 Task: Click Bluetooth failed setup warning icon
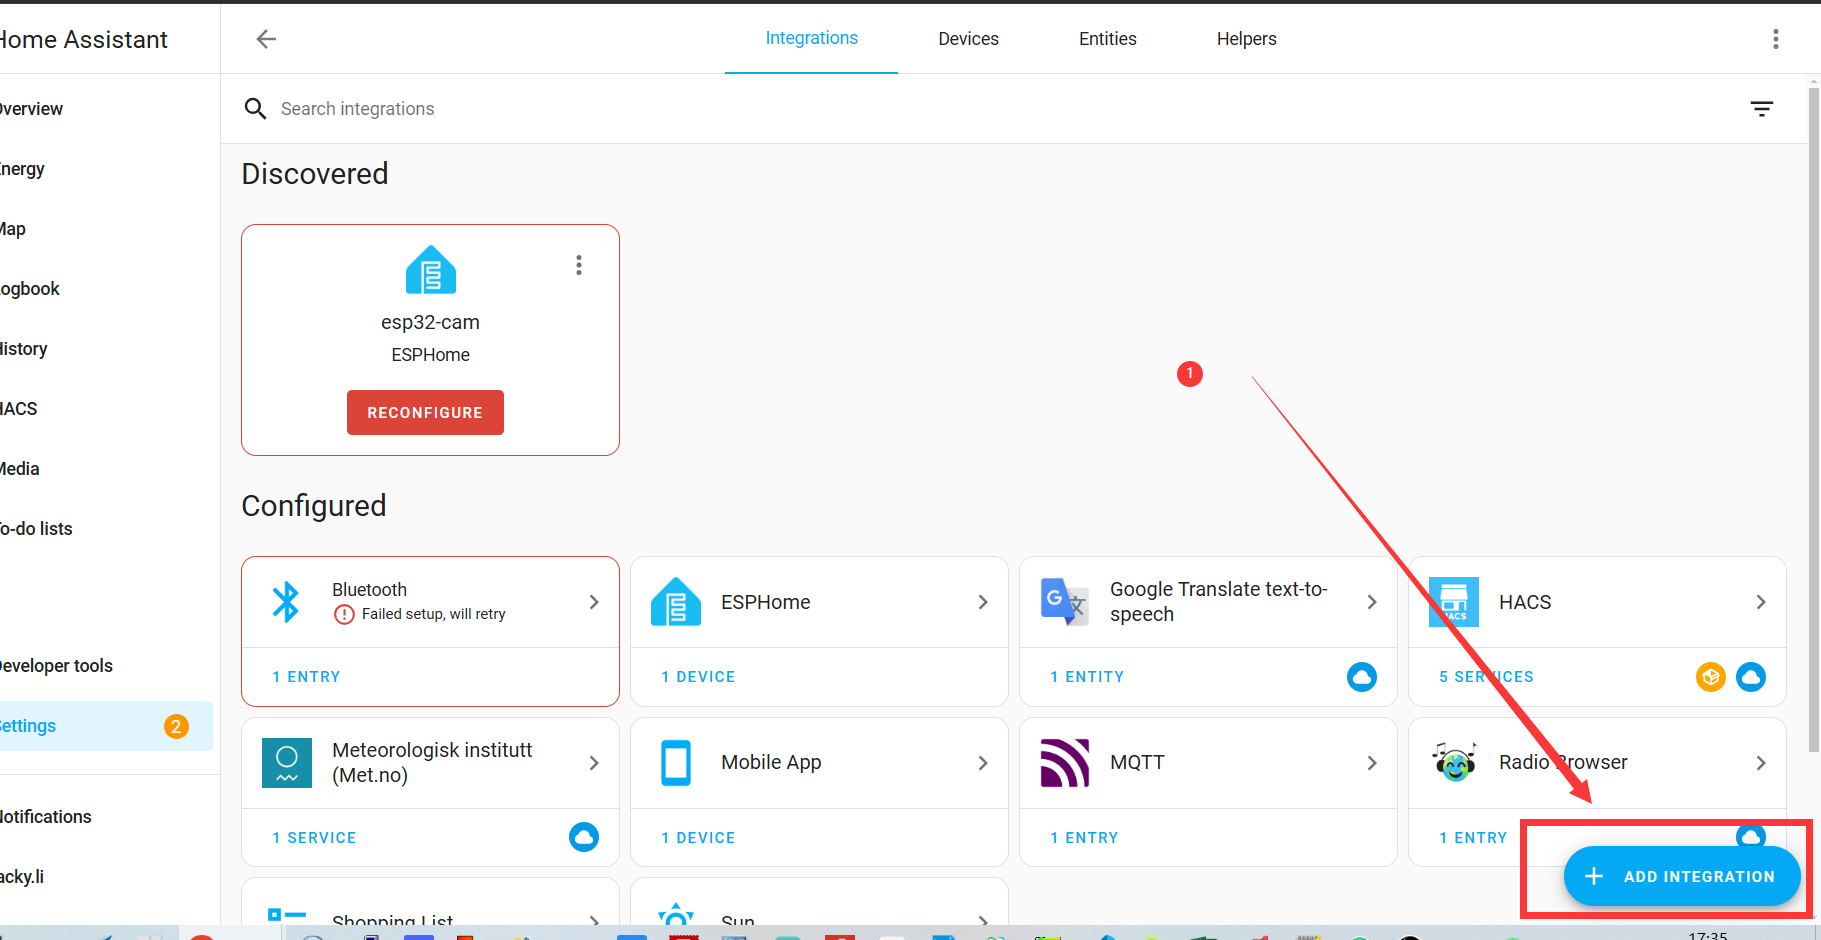pos(344,615)
